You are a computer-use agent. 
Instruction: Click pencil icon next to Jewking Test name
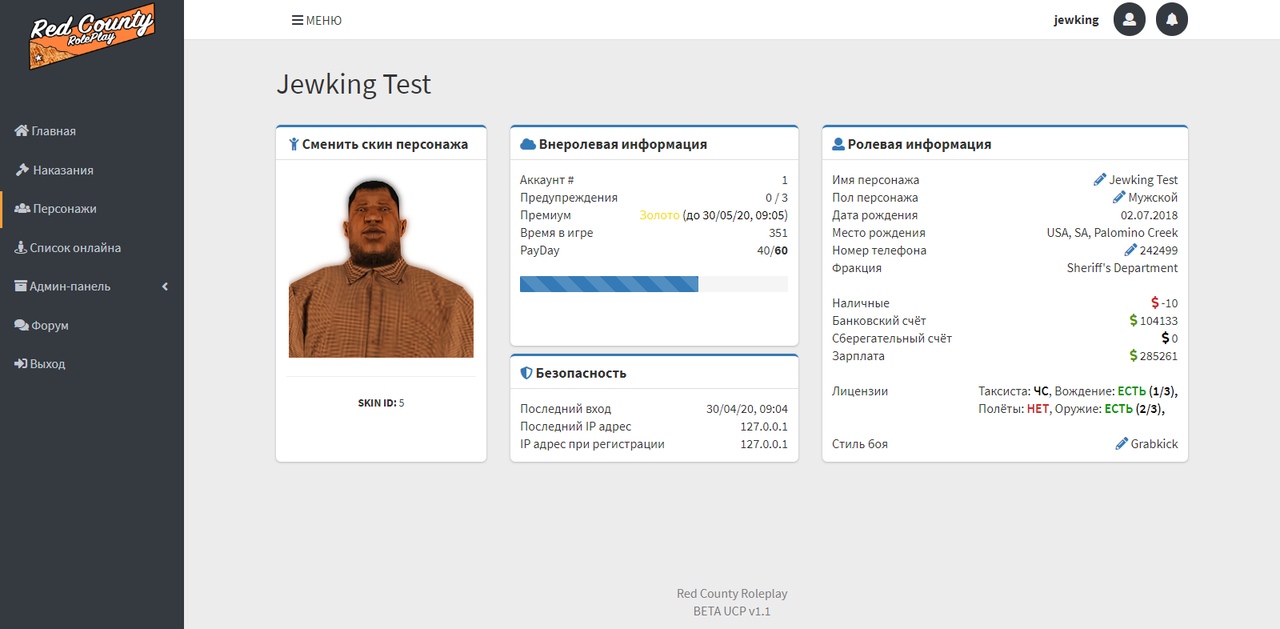coord(1100,180)
